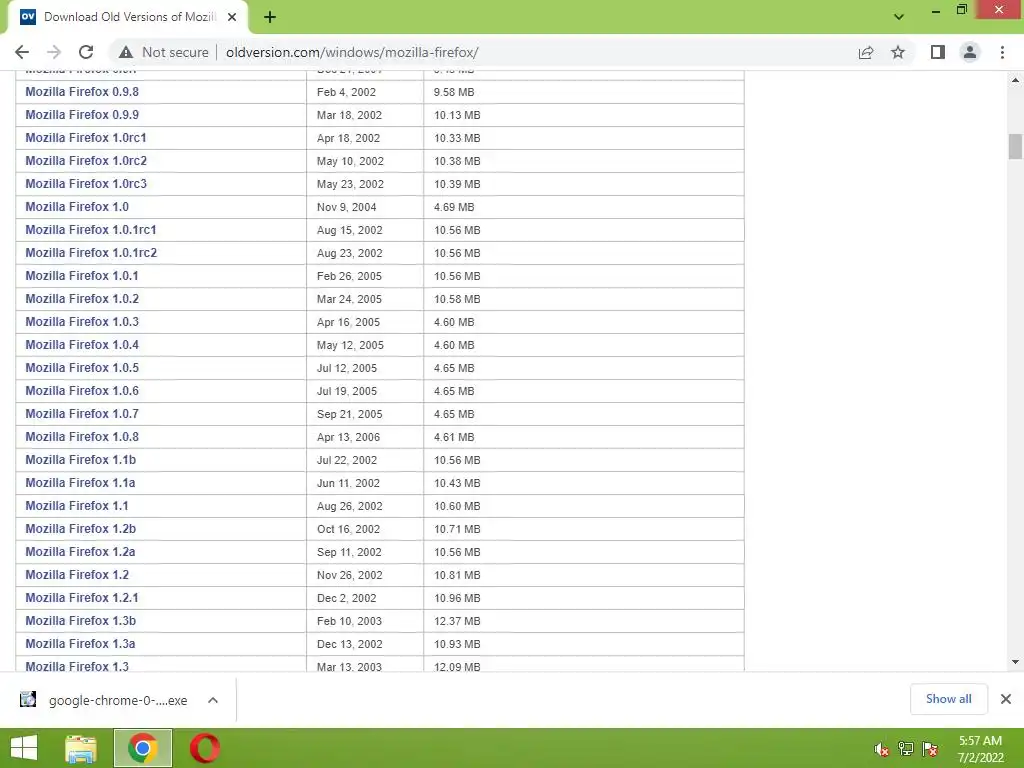
Task: Launch File Explorer from the taskbar
Action: click(81, 748)
